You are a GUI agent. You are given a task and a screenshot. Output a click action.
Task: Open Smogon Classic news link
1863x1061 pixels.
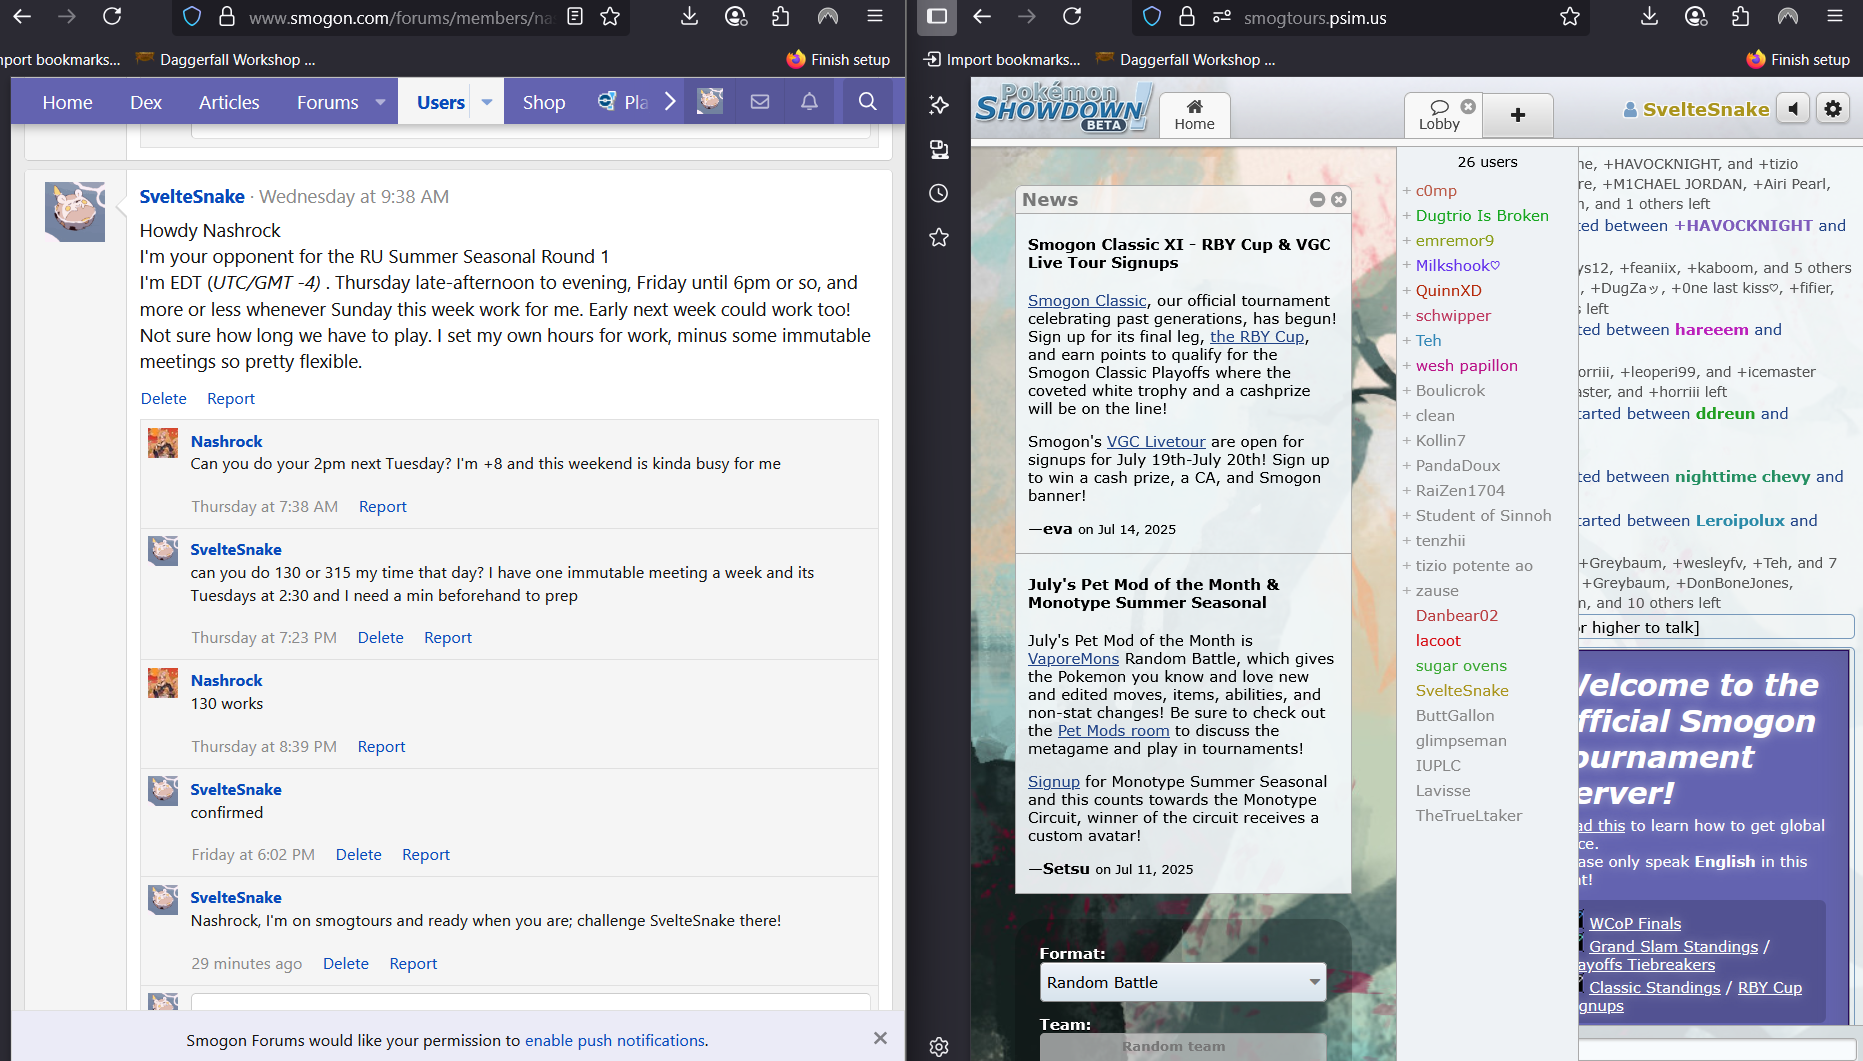point(1087,300)
